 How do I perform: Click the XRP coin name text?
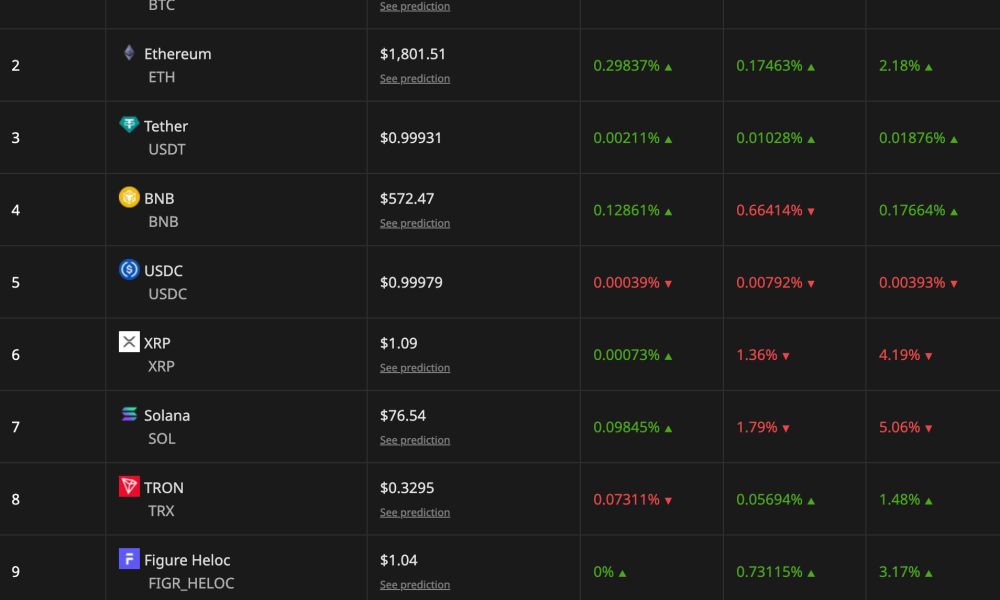coord(157,343)
